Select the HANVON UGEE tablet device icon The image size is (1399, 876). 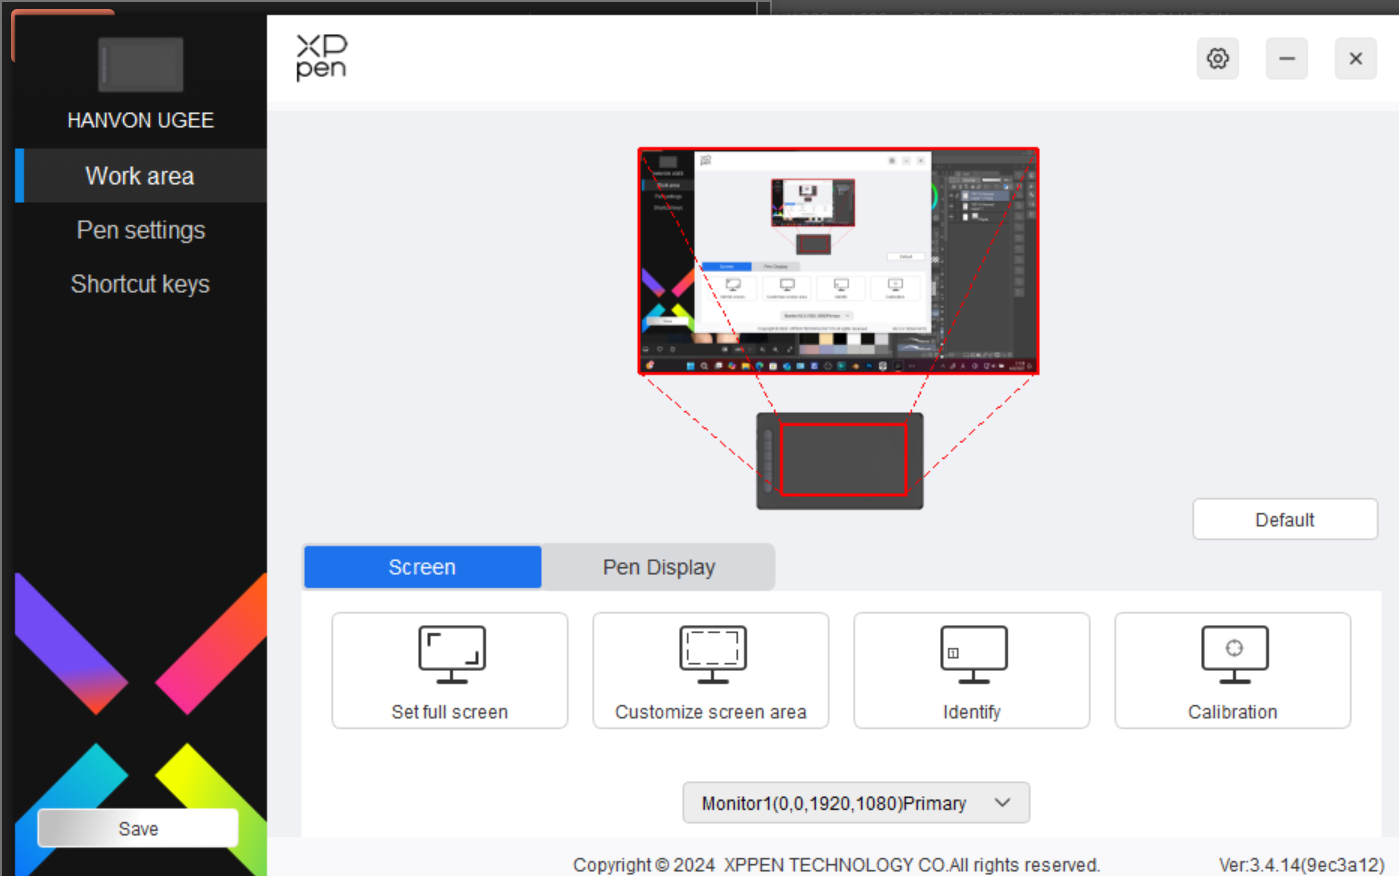[x=141, y=65]
